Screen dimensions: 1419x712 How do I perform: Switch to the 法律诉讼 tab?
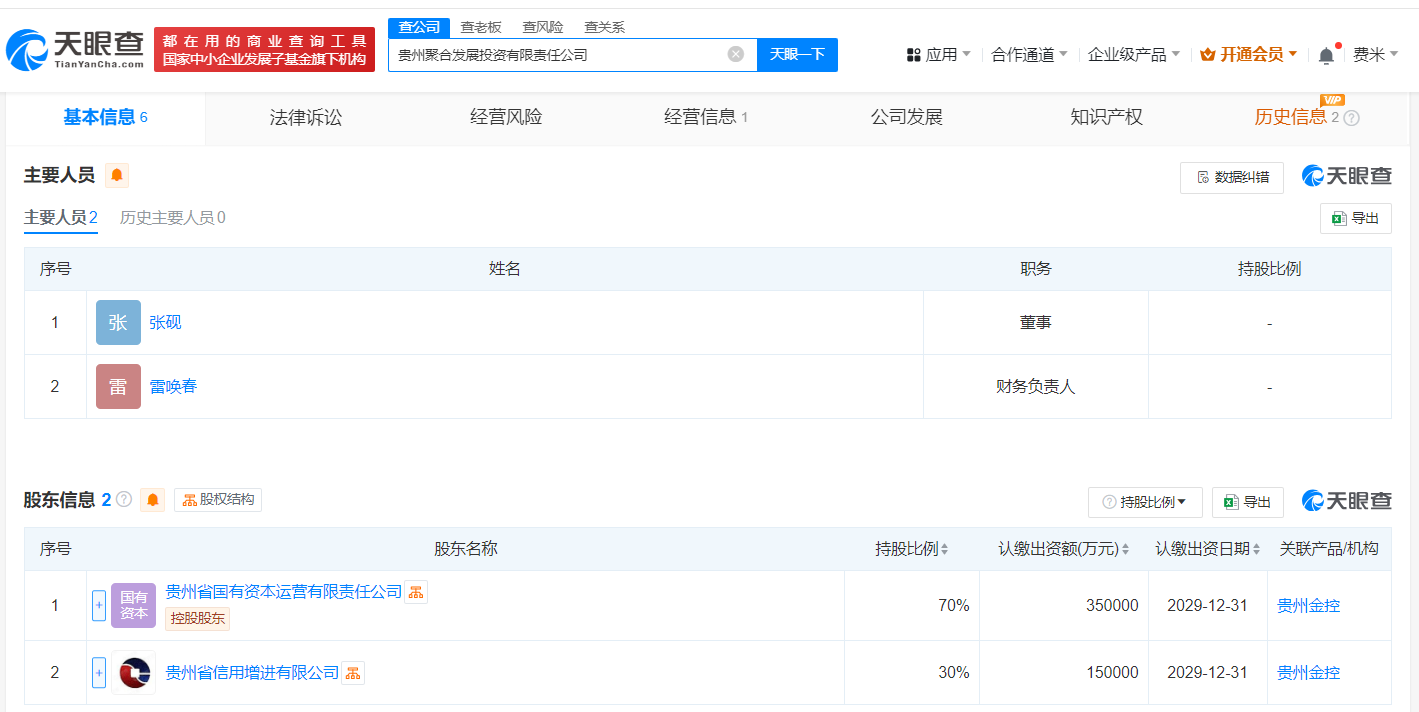coord(305,118)
